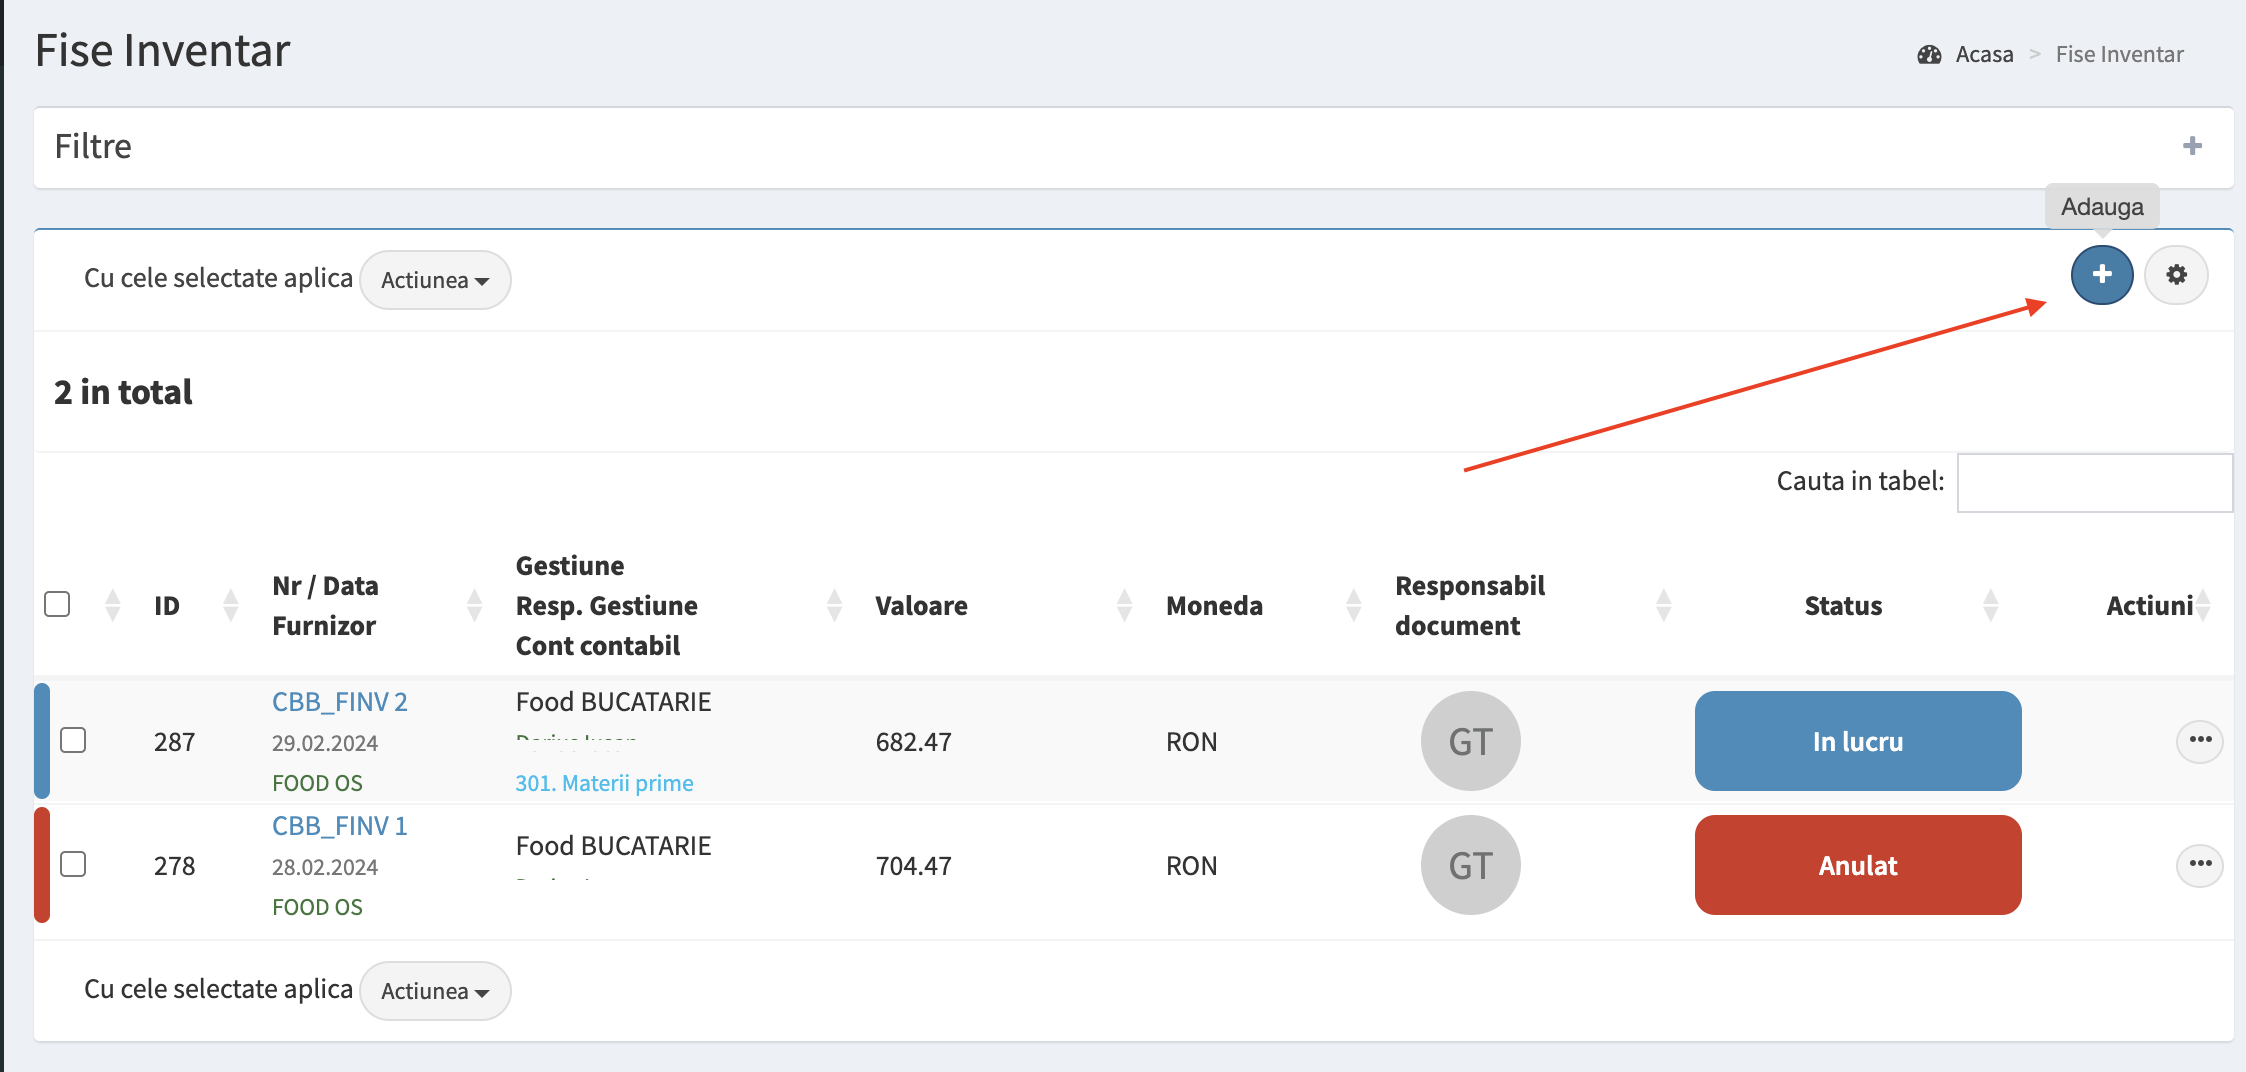
Task: Click the In lucru status badge
Action: pyautogui.click(x=1858, y=741)
